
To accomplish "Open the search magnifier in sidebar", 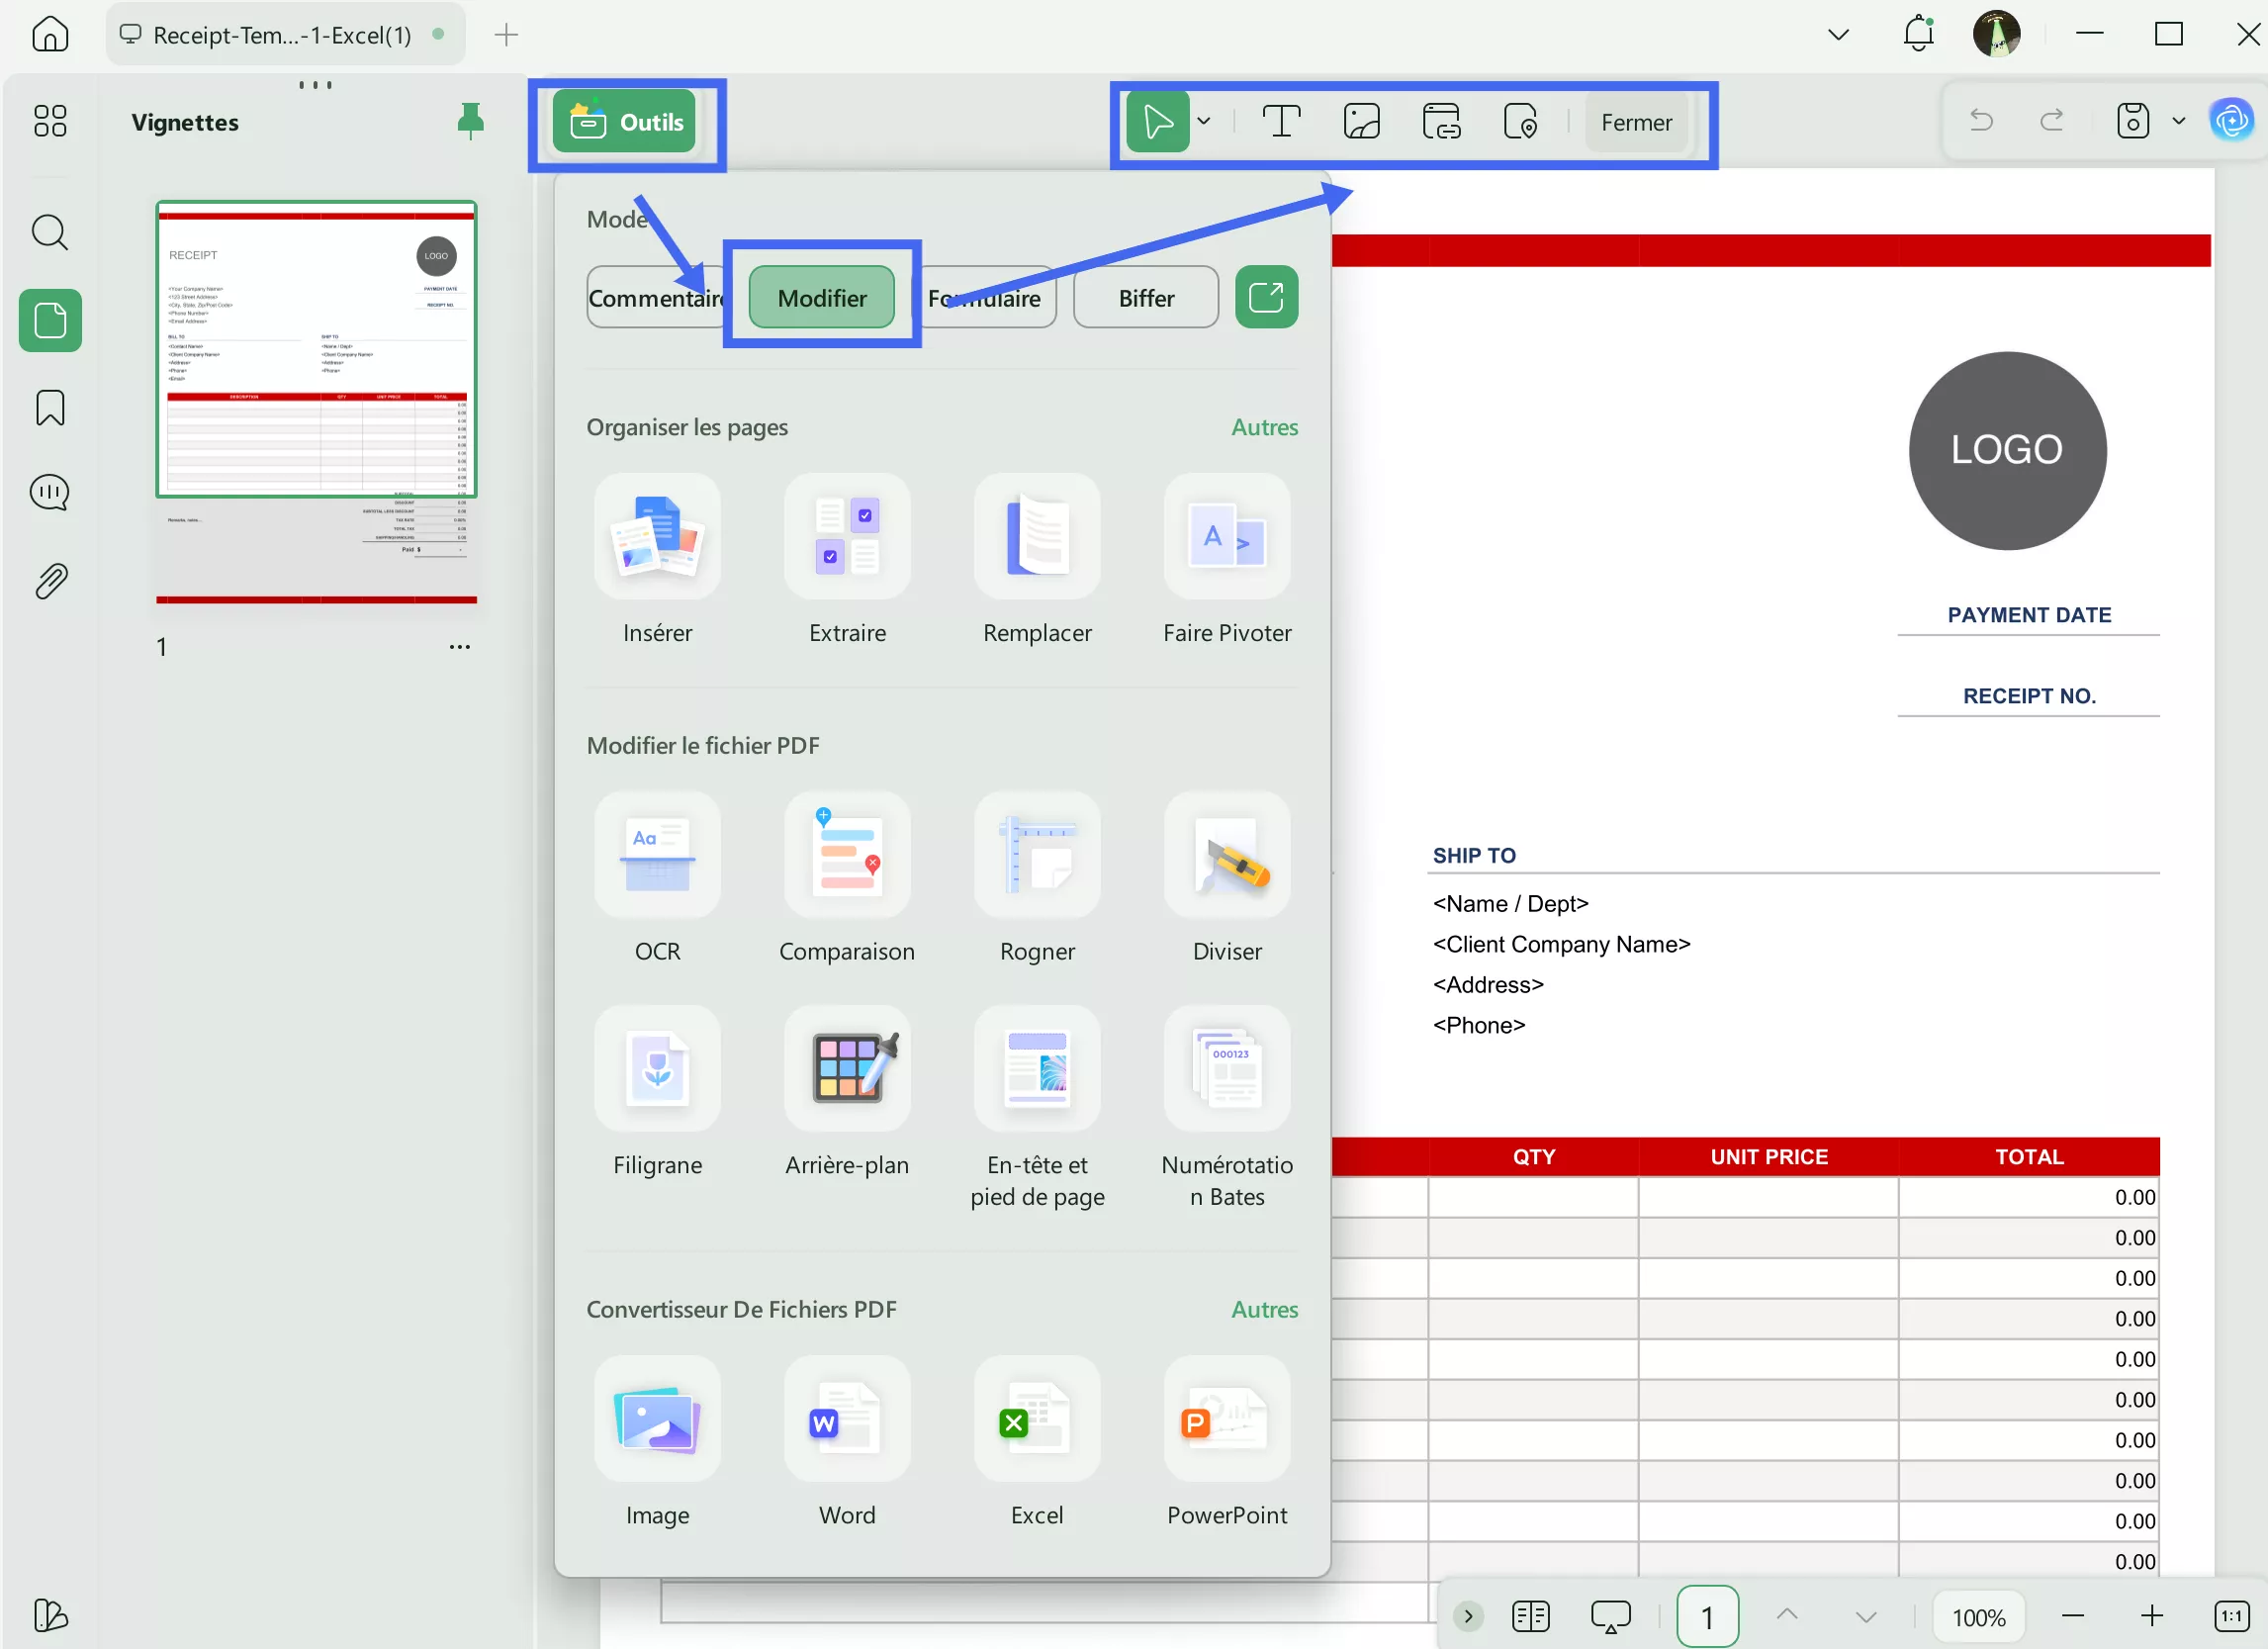I will [50, 232].
